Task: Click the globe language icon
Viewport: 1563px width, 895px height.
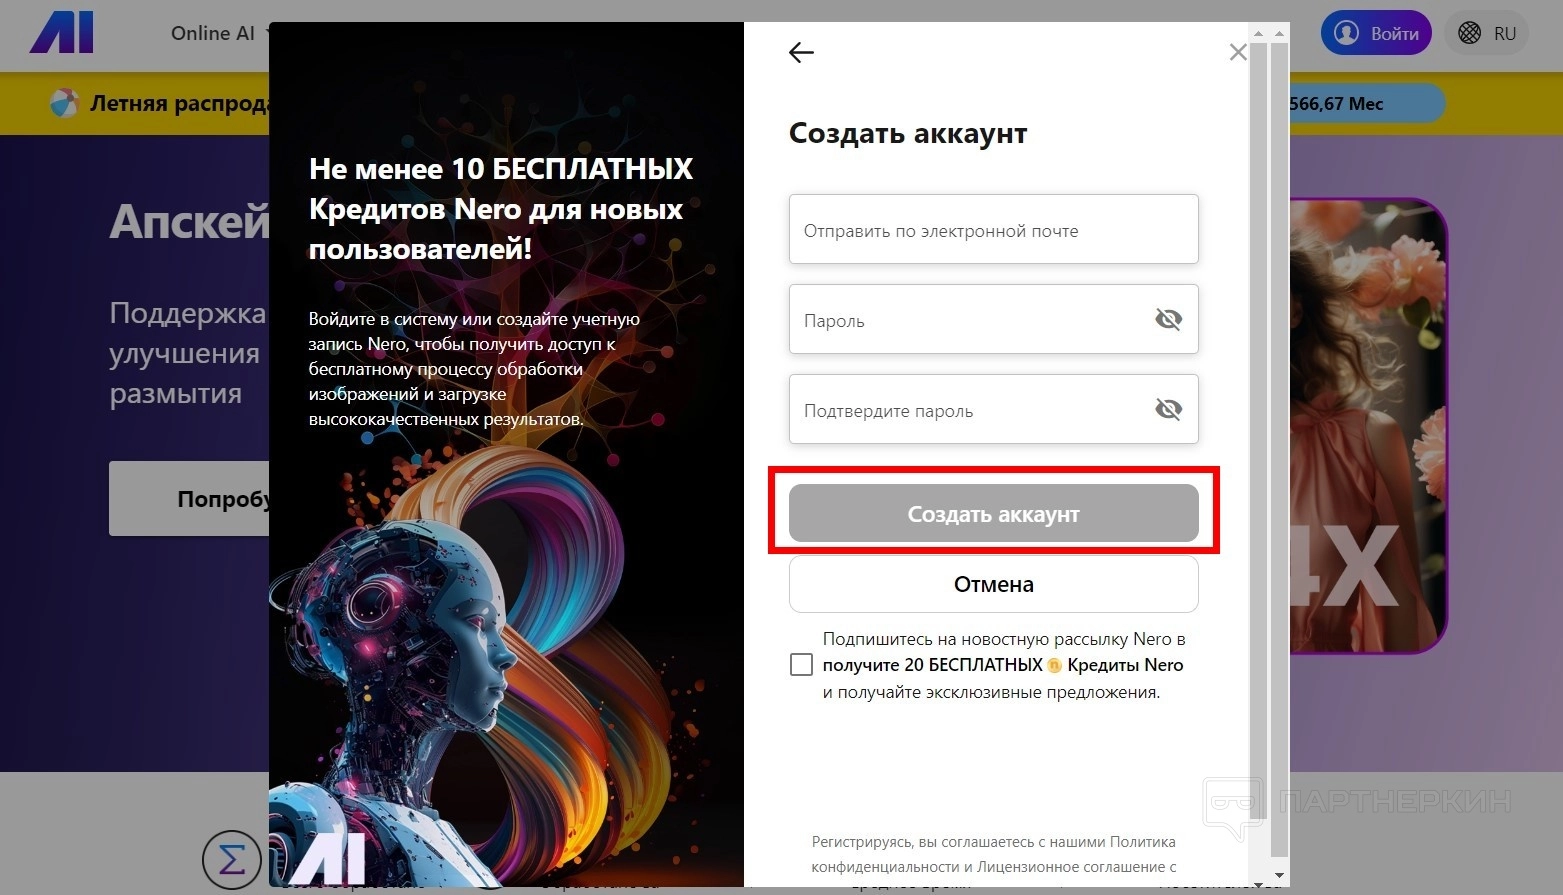Action: point(1469,33)
